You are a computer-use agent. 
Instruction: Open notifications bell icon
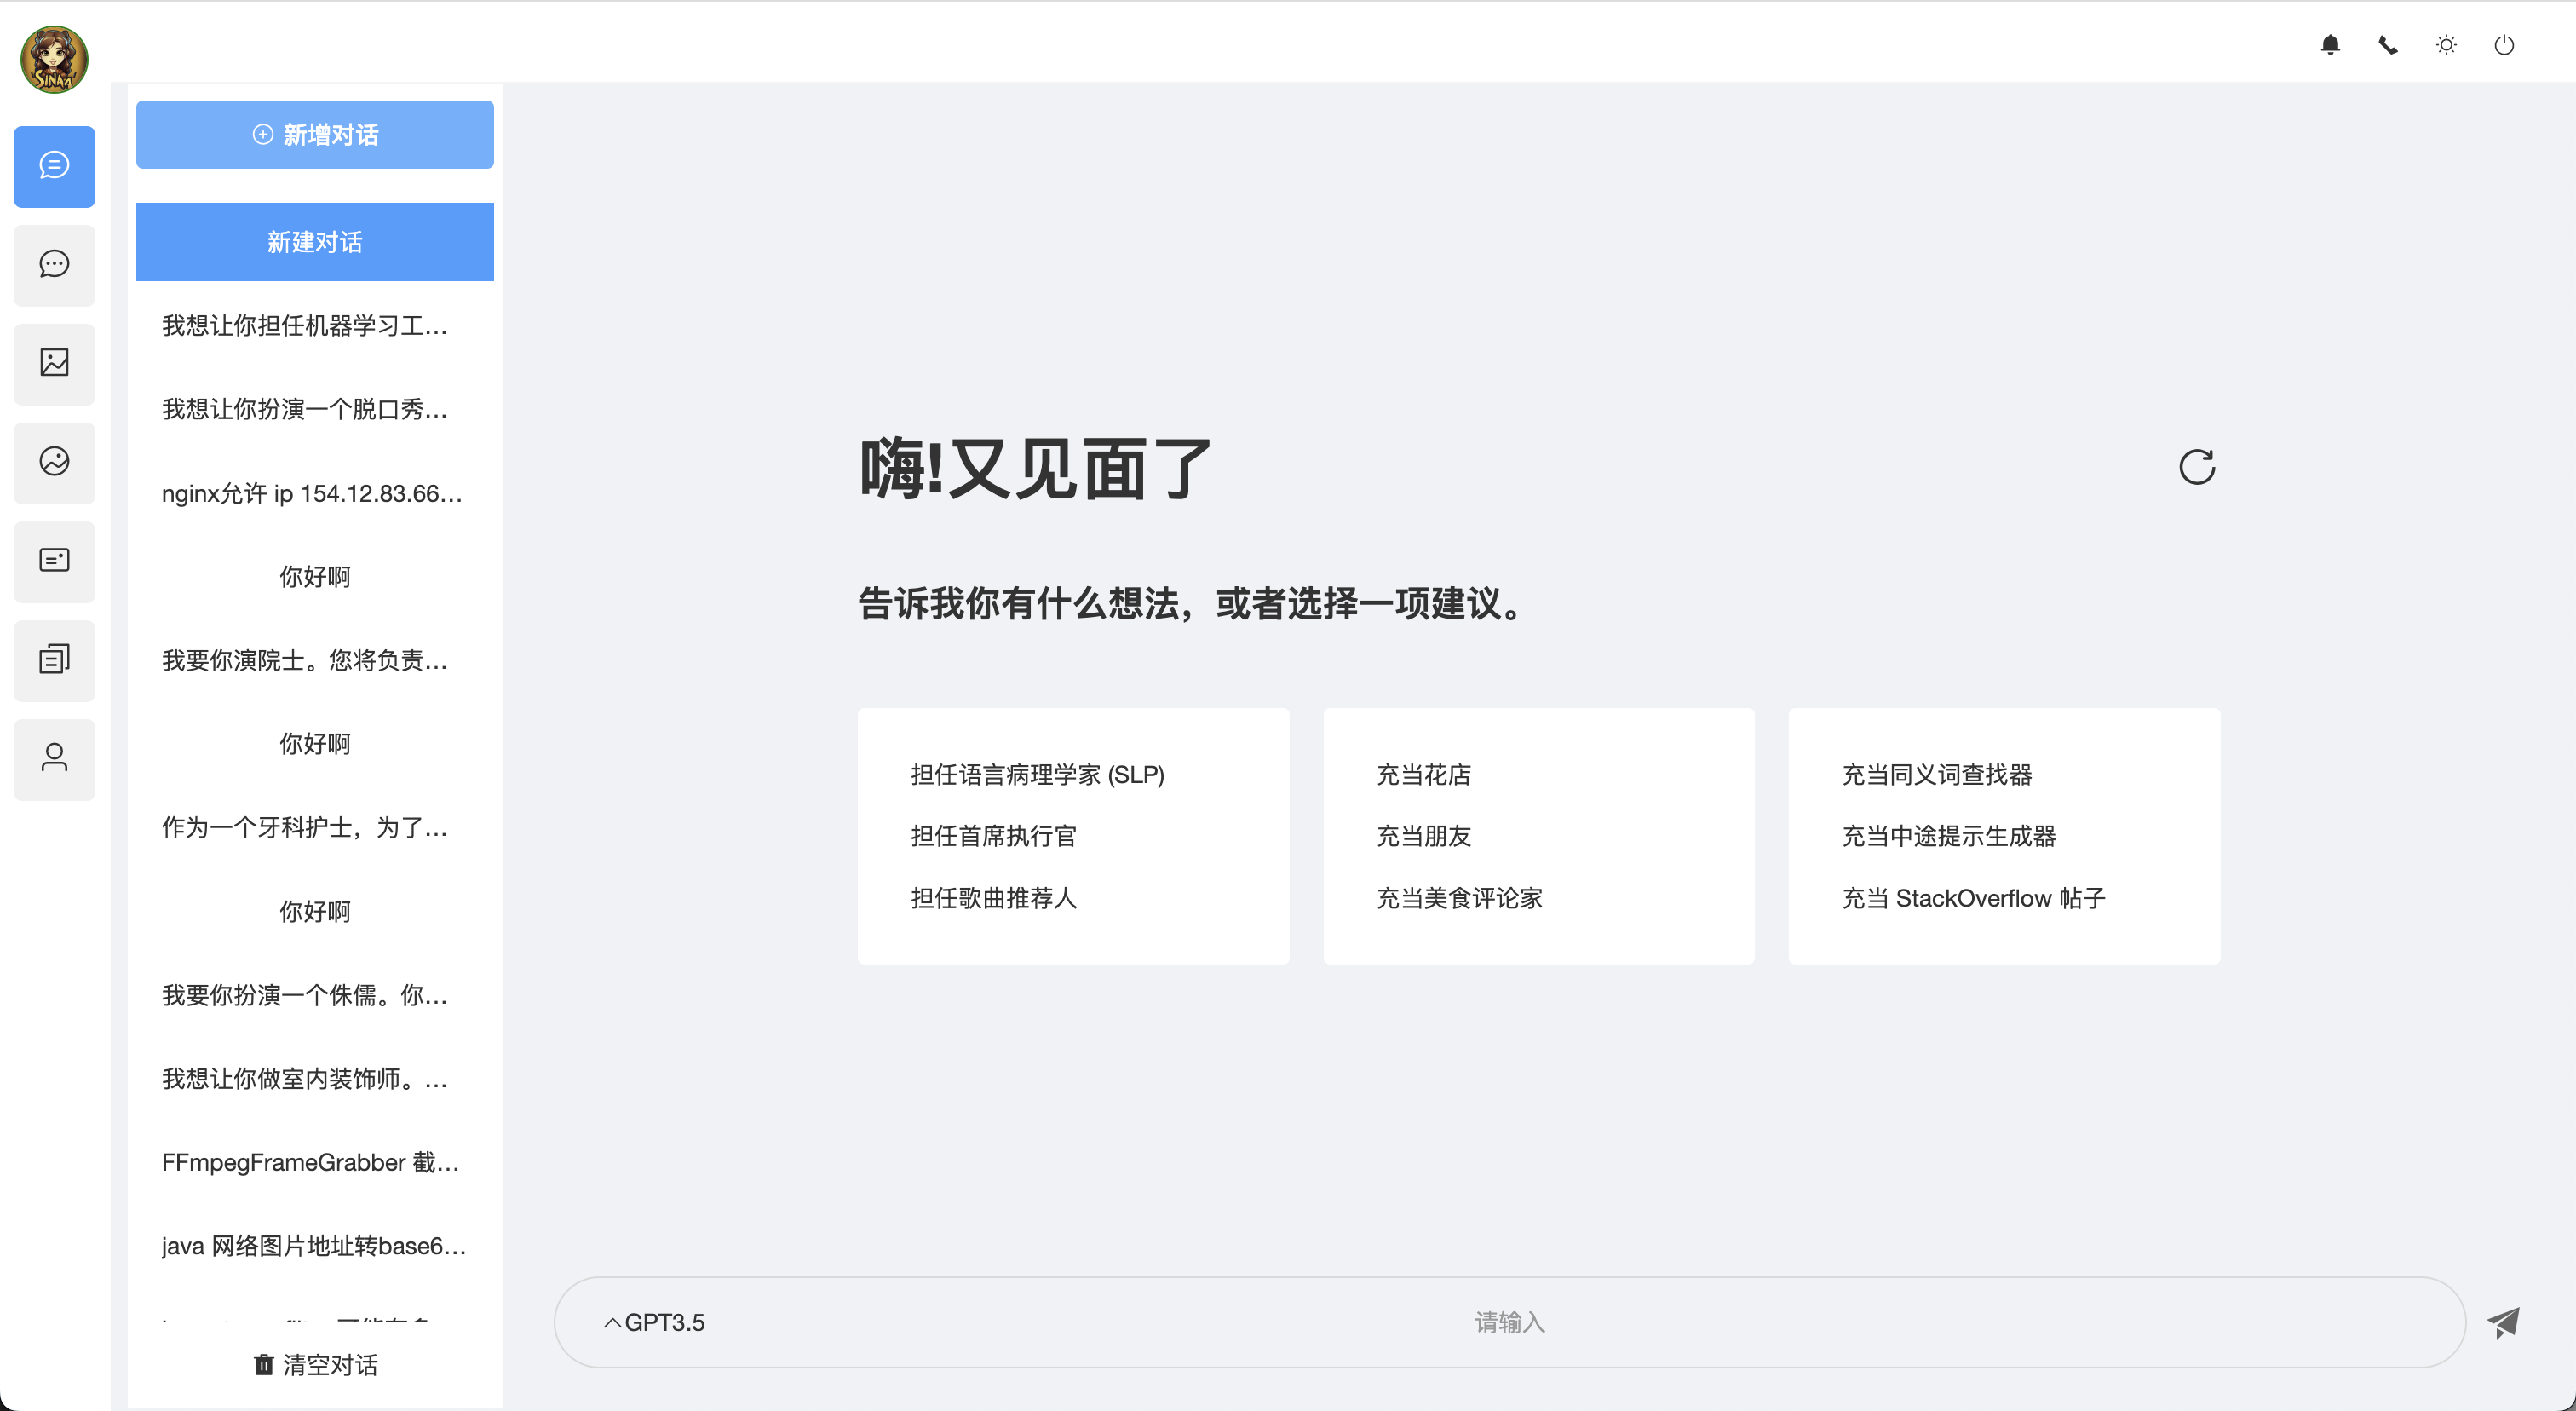point(2330,45)
